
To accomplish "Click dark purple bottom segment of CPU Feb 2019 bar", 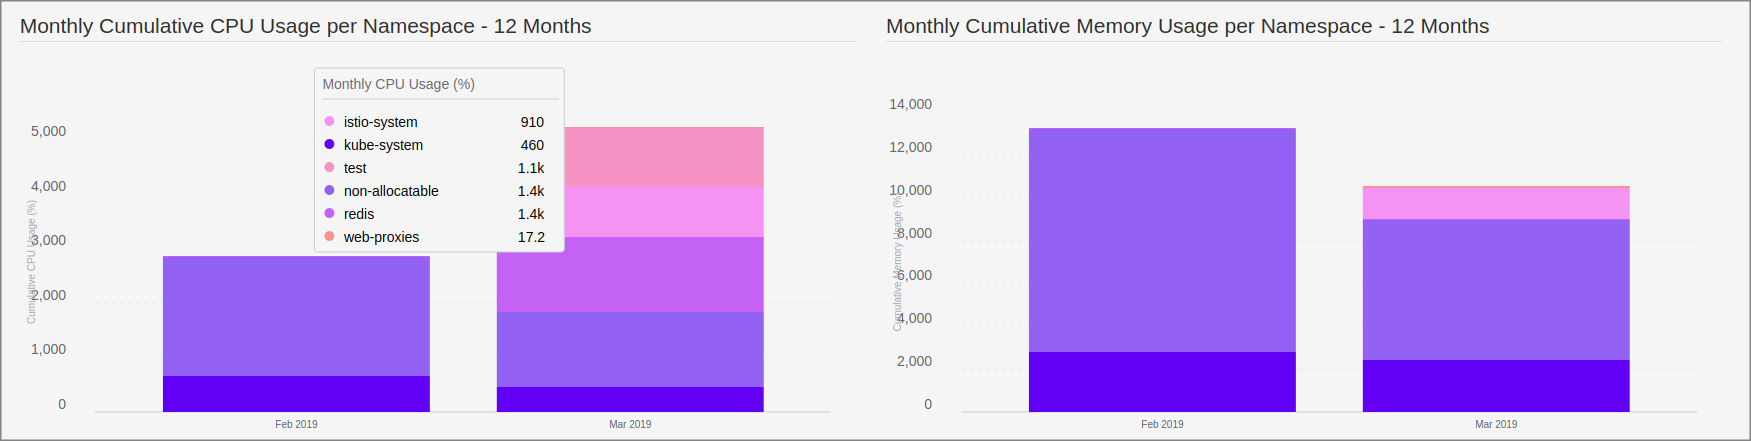I will click(x=296, y=393).
